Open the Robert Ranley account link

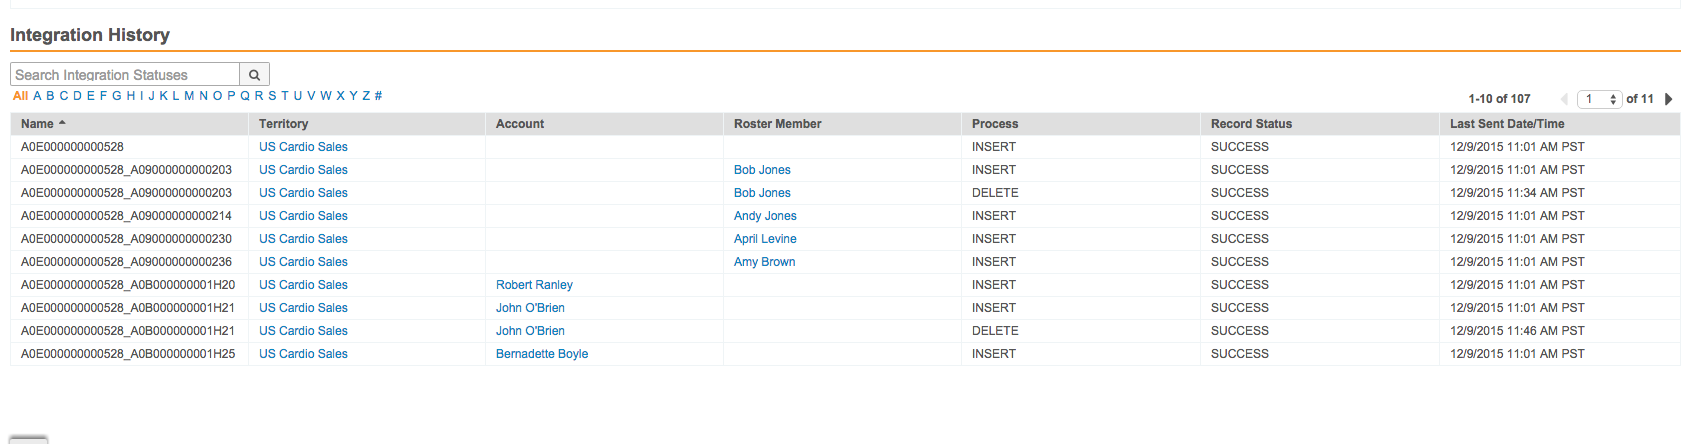click(534, 285)
